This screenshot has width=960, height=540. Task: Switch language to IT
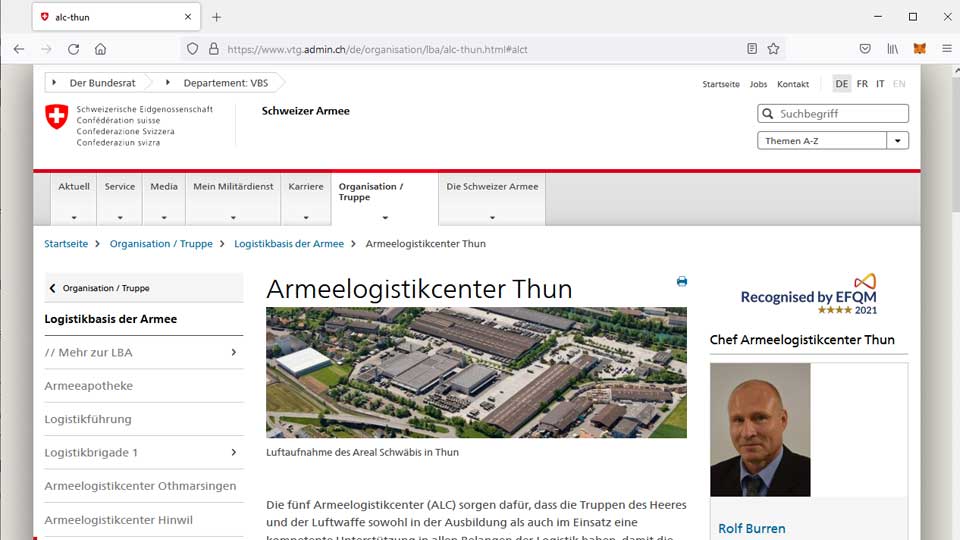coord(880,84)
